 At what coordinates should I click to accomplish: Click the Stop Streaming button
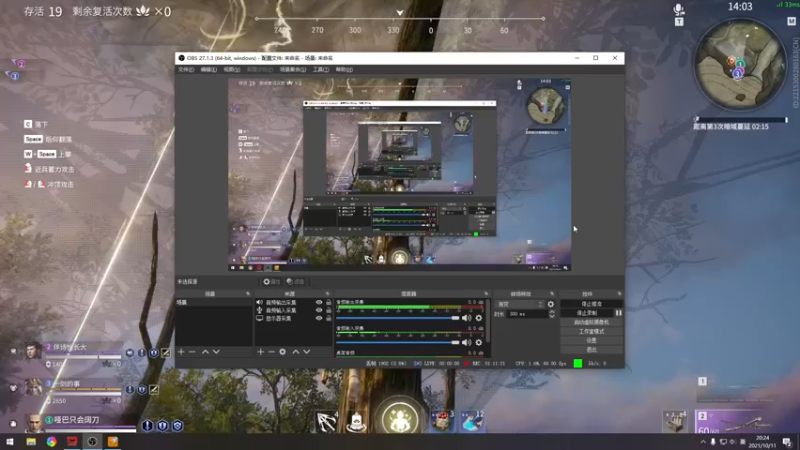[591, 304]
